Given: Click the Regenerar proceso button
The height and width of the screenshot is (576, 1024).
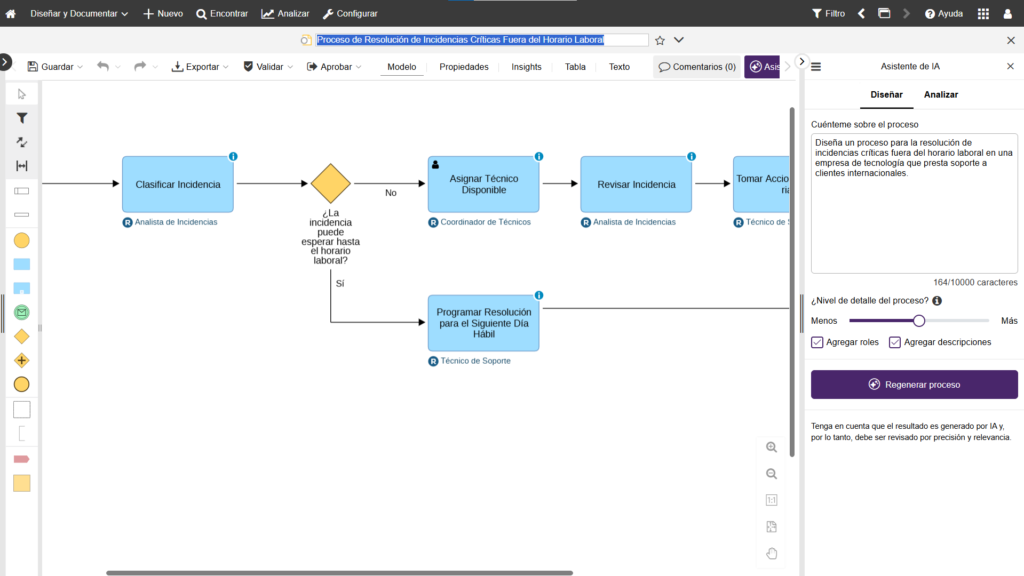Looking at the screenshot, I should 914,385.
